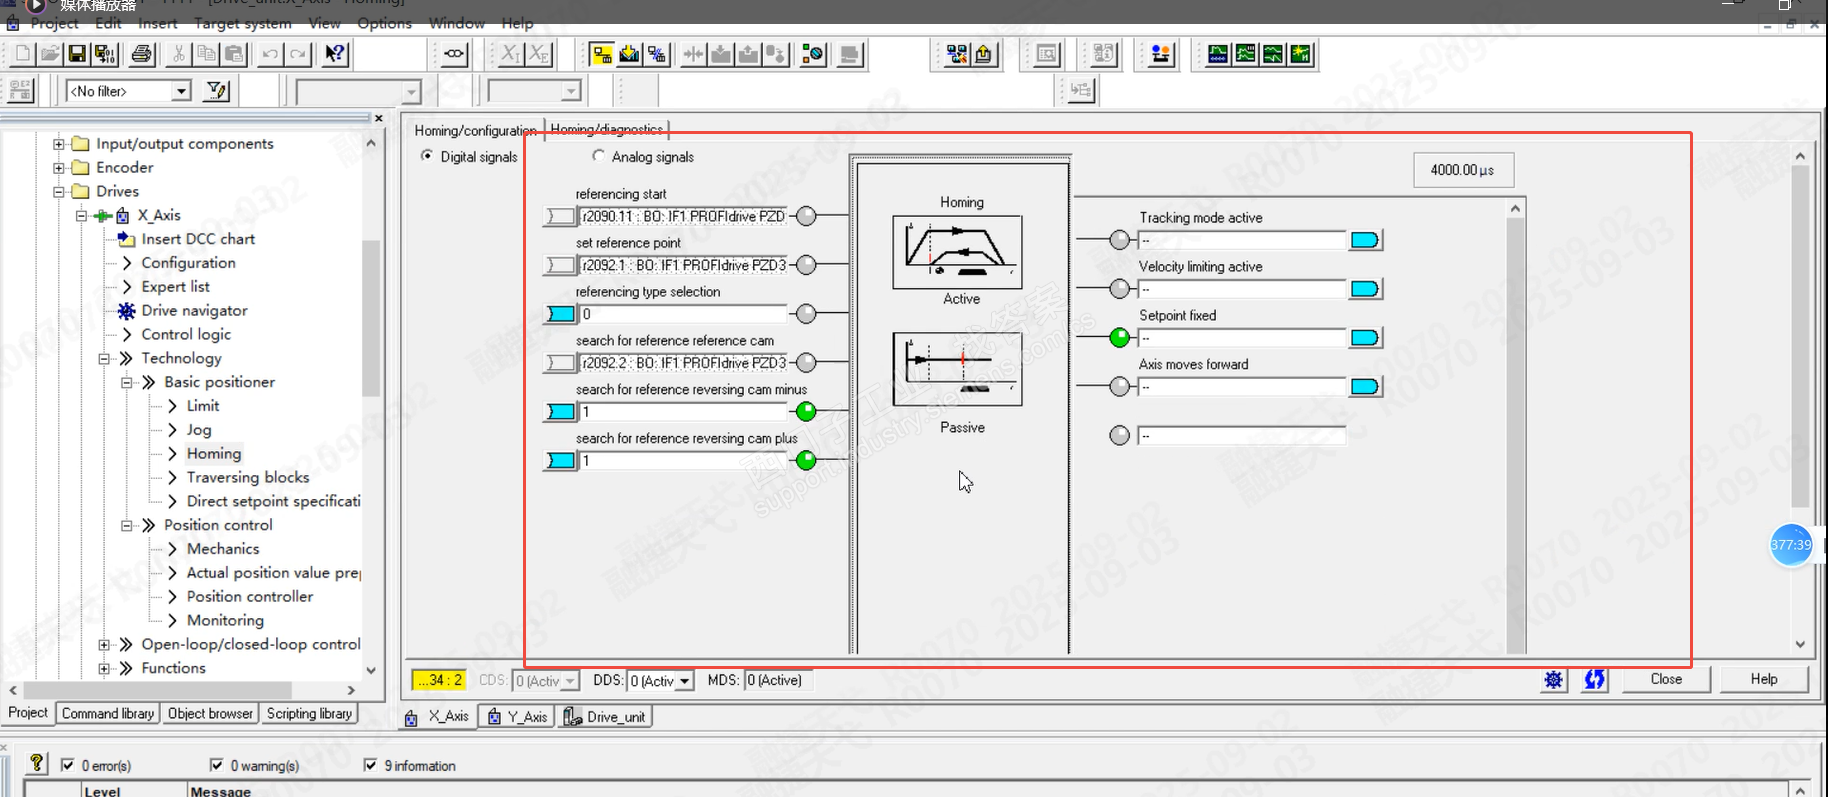Toggle the 0 warning(s) checkbox
This screenshot has height=797, width=1828.
pyautogui.click(x=216, y=765)
